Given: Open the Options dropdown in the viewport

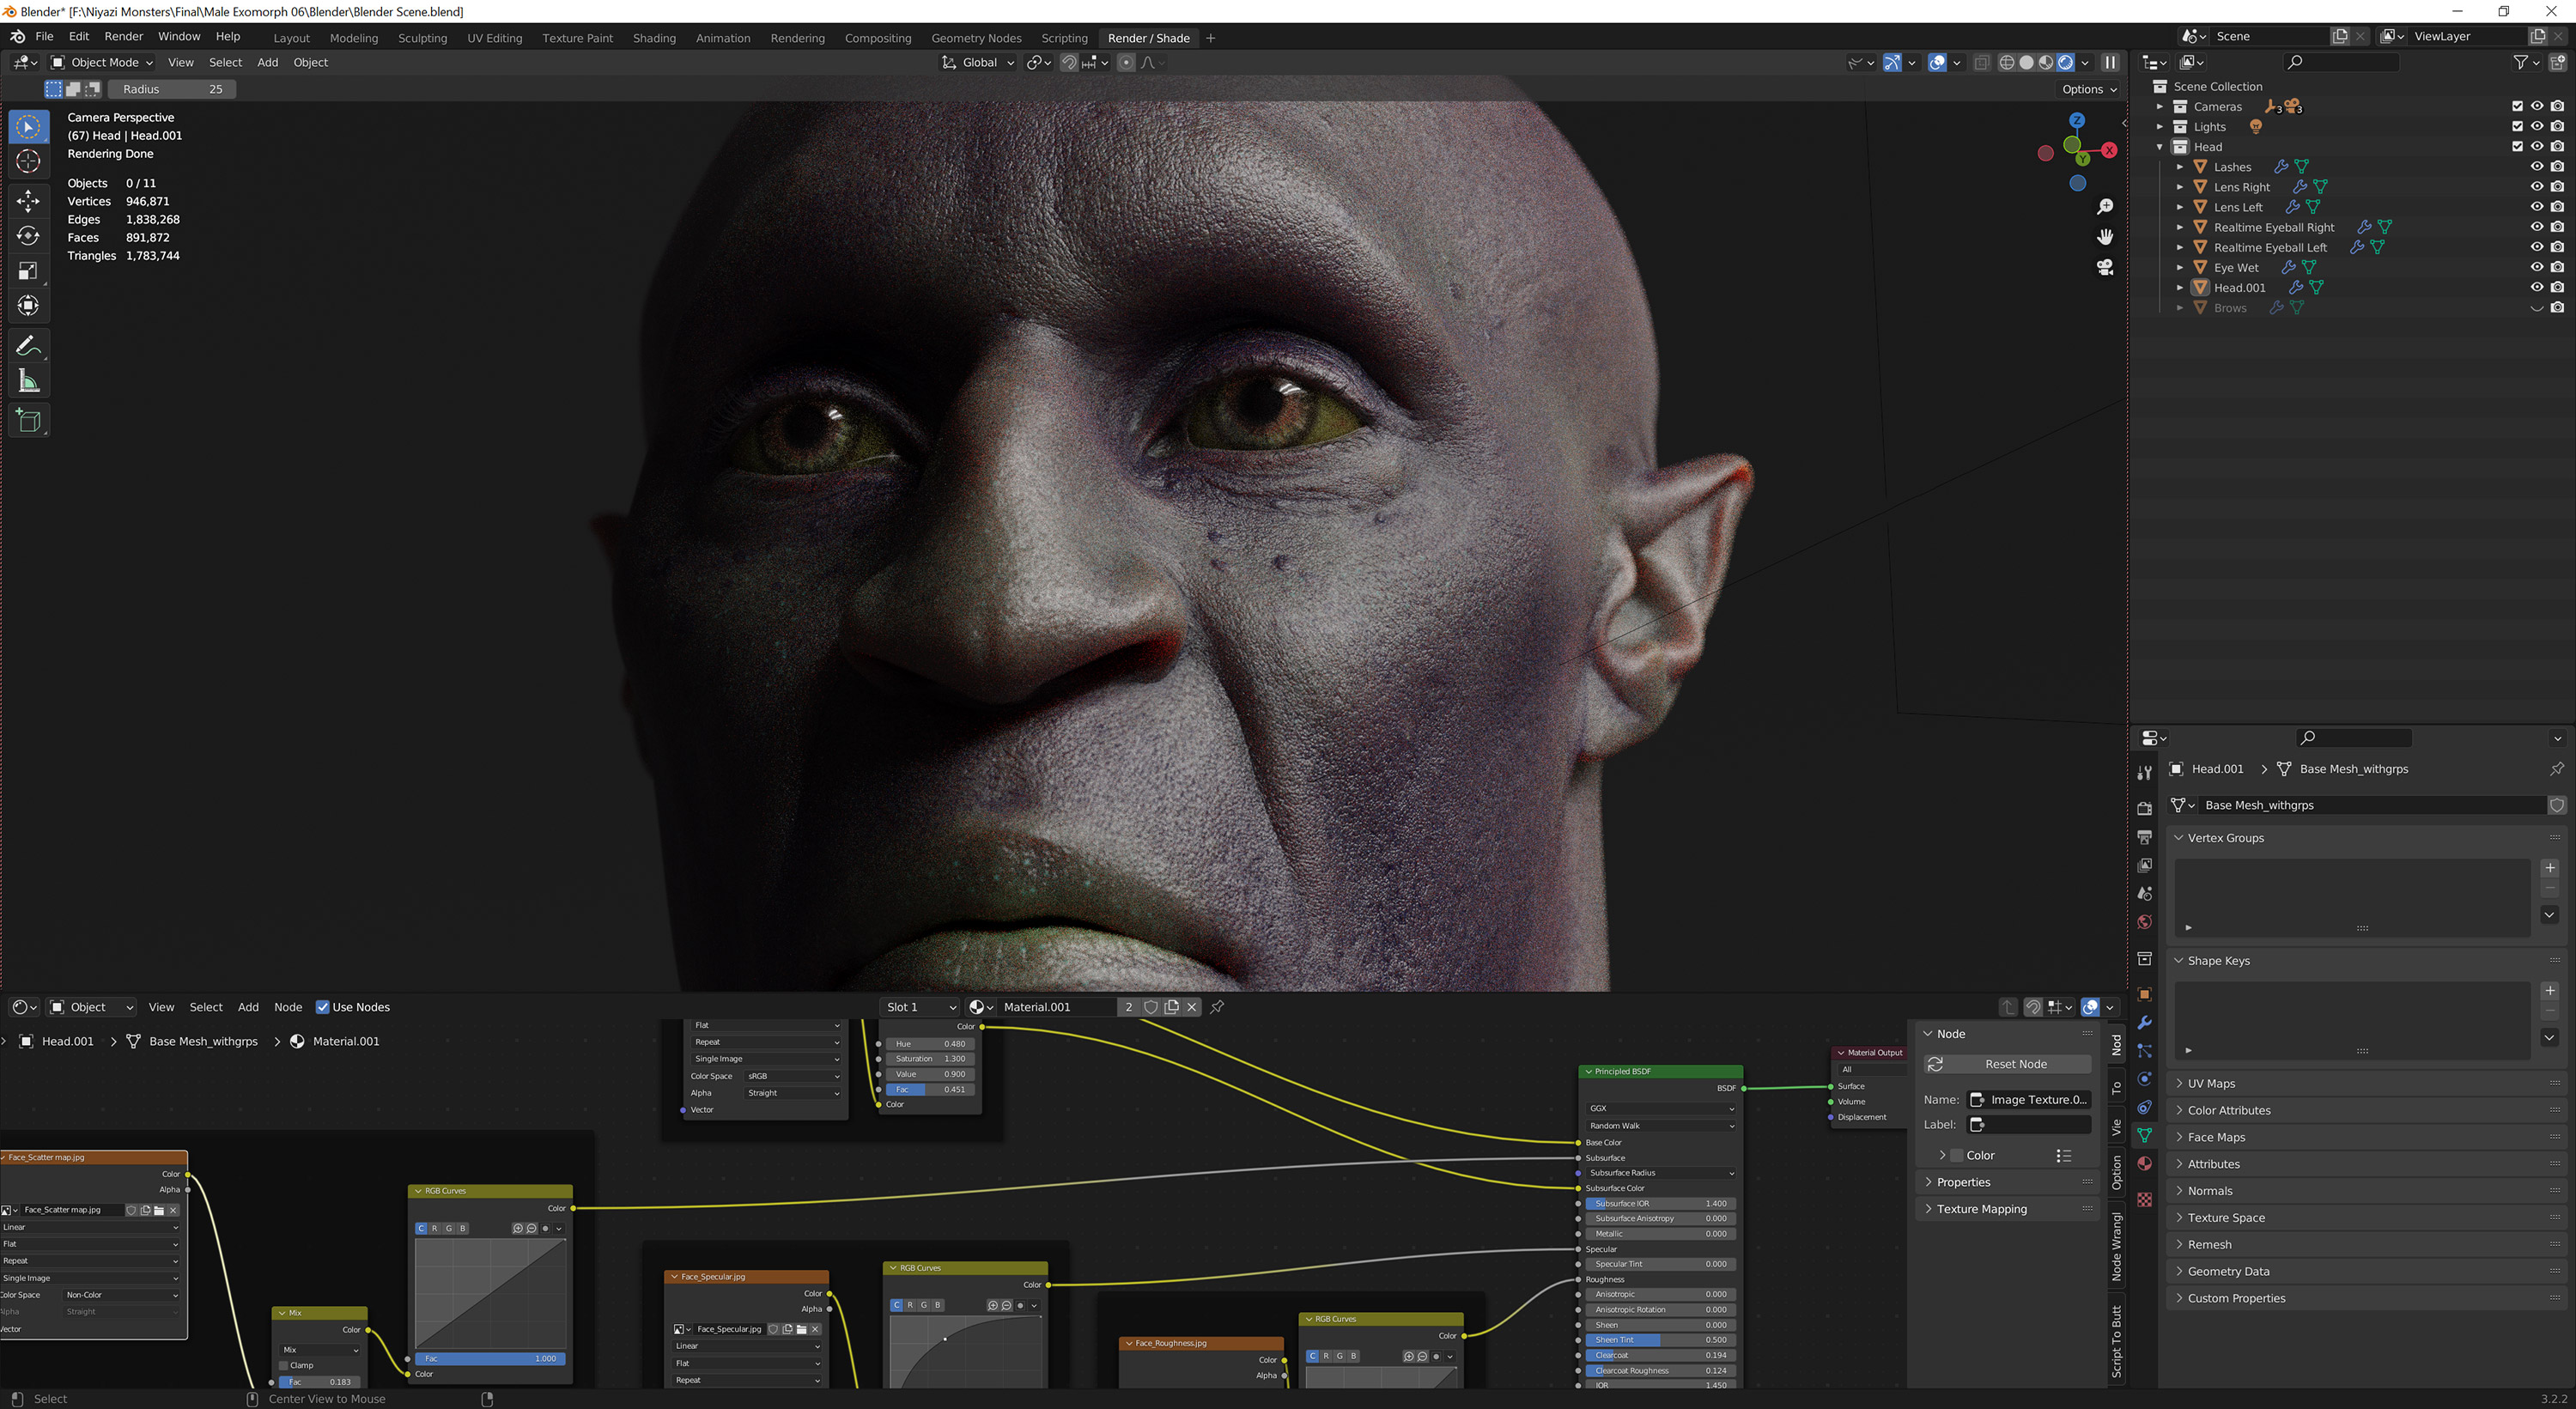Looking at the screenshot, I should coord(2089,89).
